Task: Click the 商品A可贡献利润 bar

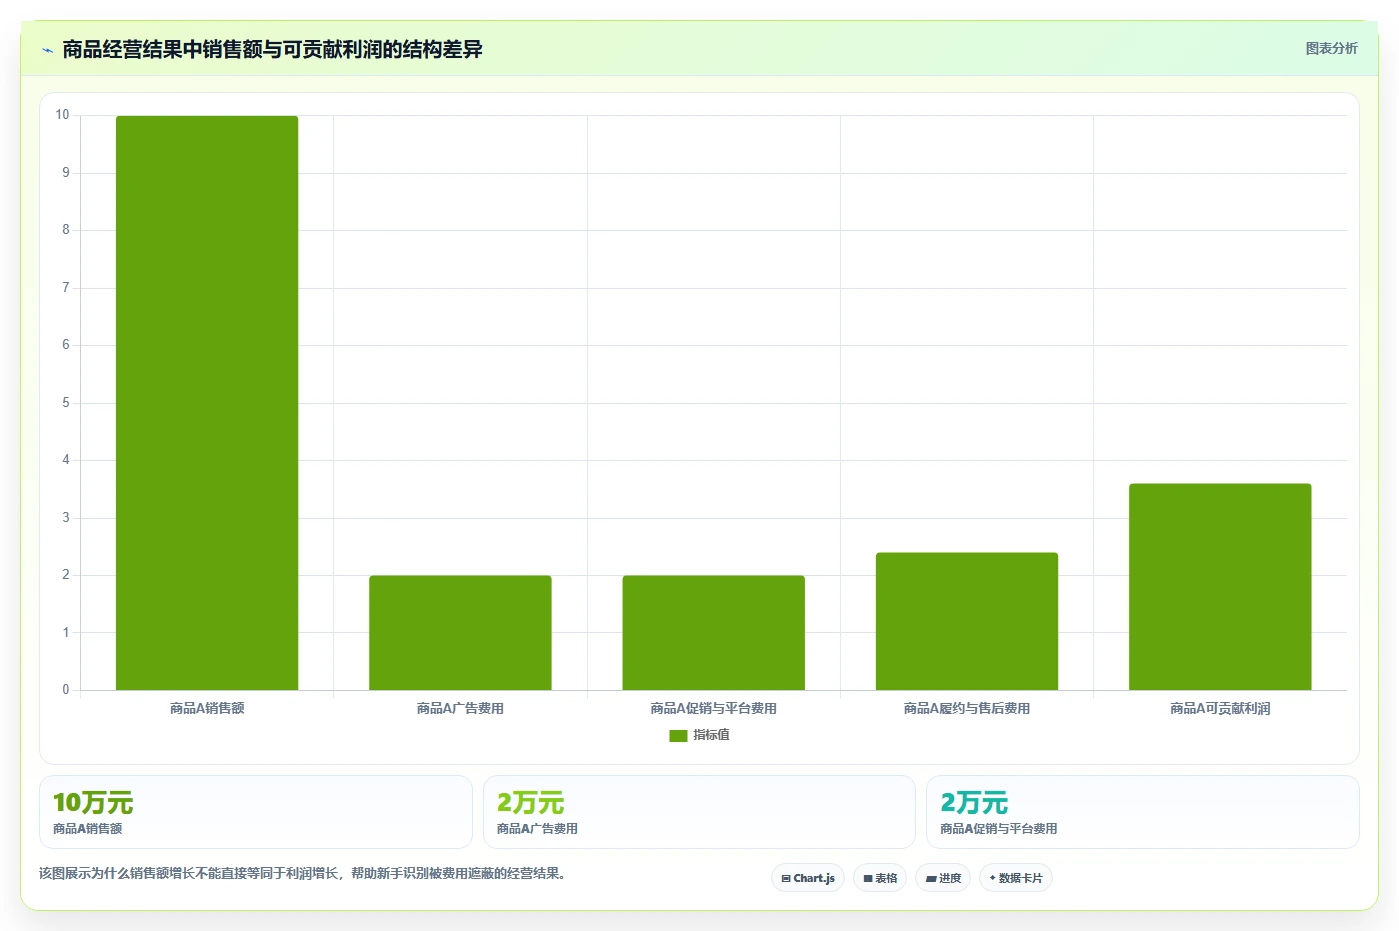Action: (1220, 587)
